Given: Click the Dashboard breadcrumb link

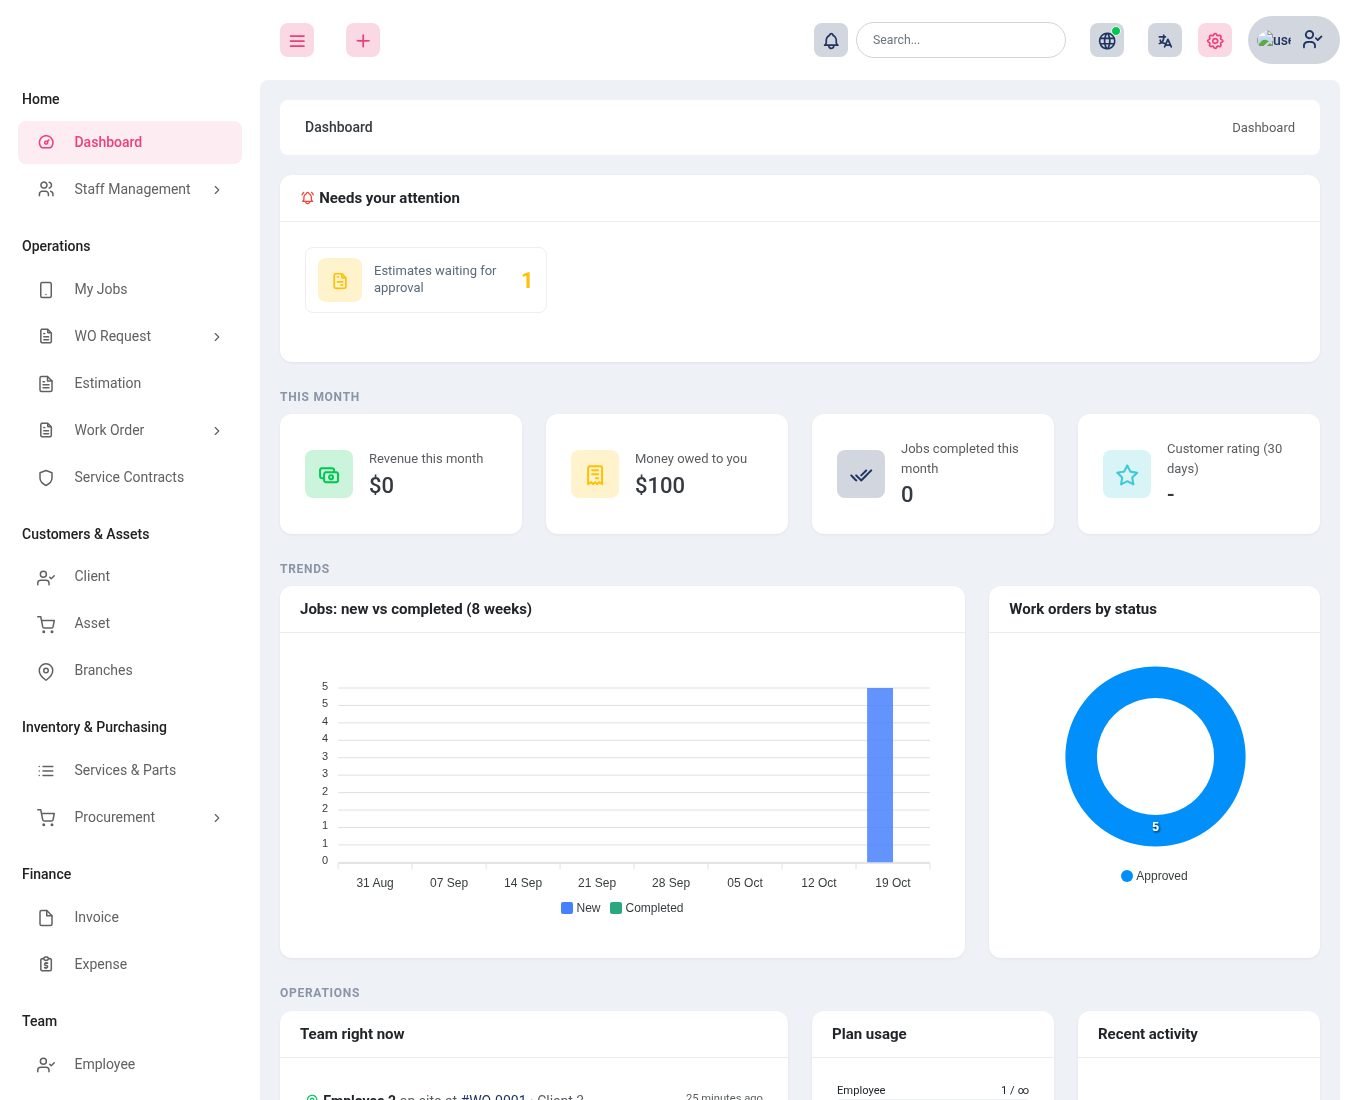Looking at the screenshot, I should tap(1263, 127).
